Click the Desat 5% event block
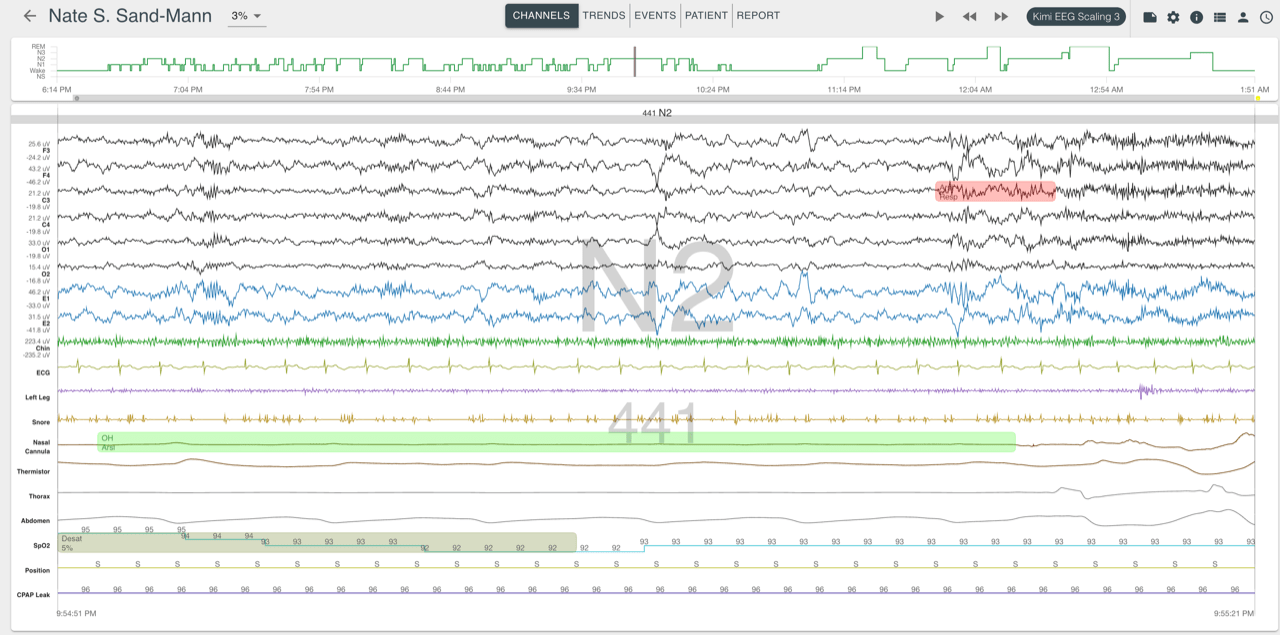The width and height of the screenshot is (1280, 635). pyautogui.click(x=317, y=542)
